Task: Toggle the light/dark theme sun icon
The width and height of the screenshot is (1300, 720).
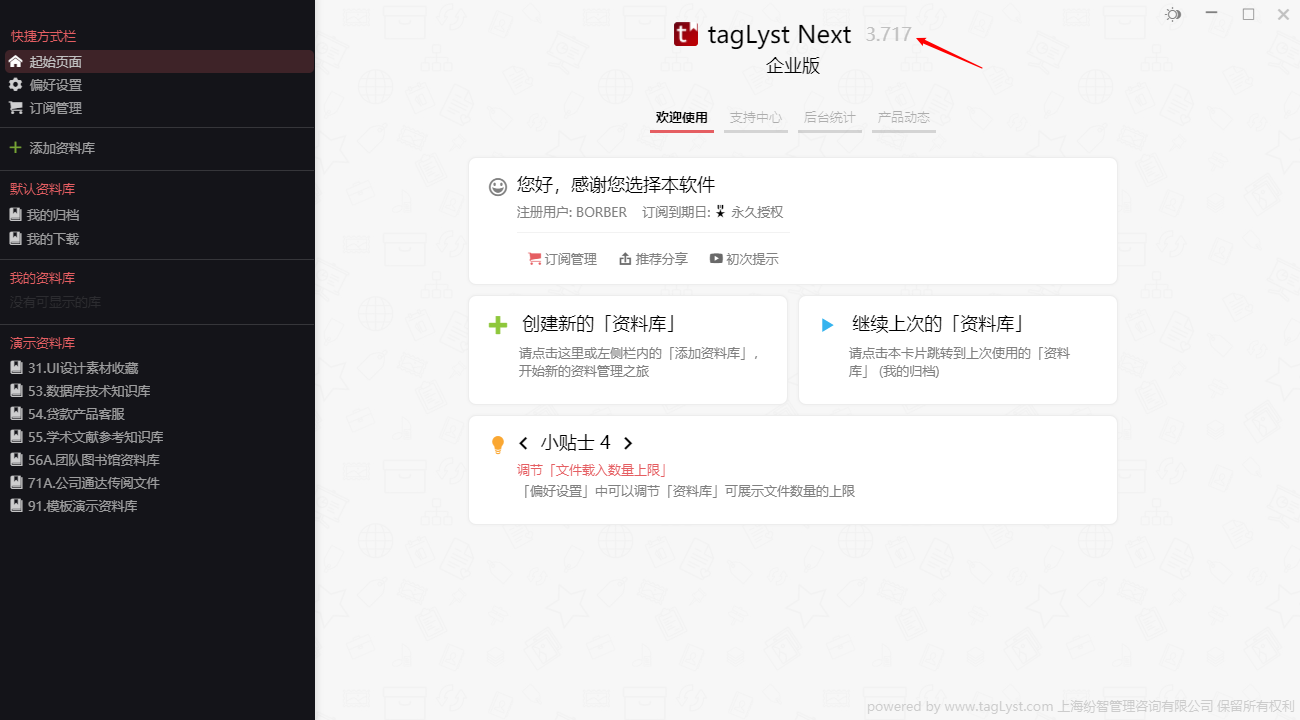Action: [1173, 14]
